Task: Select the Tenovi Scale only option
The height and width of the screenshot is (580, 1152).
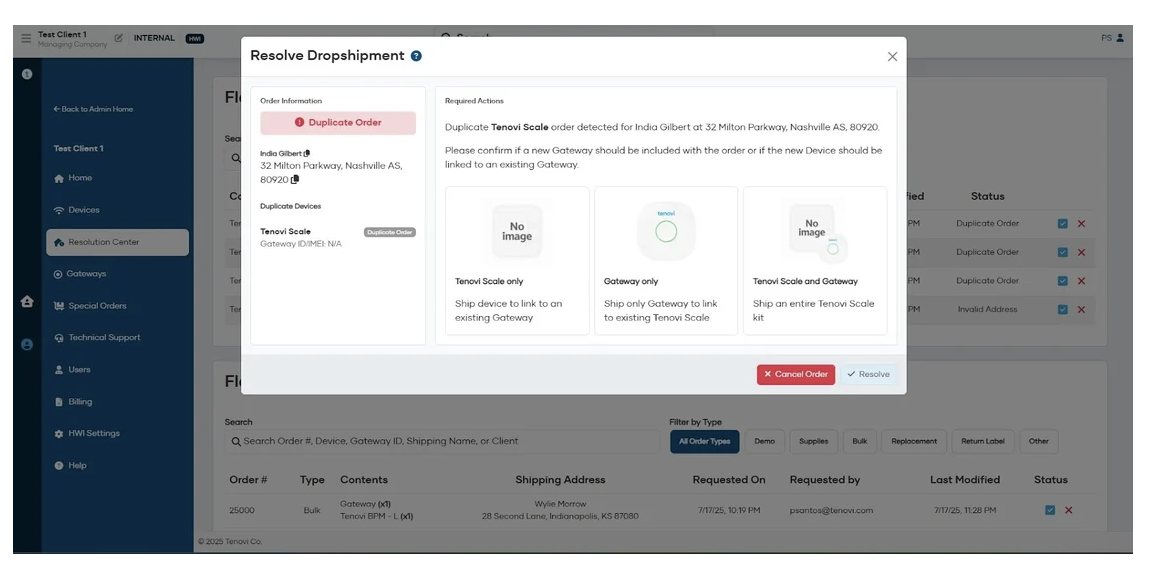Action: (x=517, y=260)
